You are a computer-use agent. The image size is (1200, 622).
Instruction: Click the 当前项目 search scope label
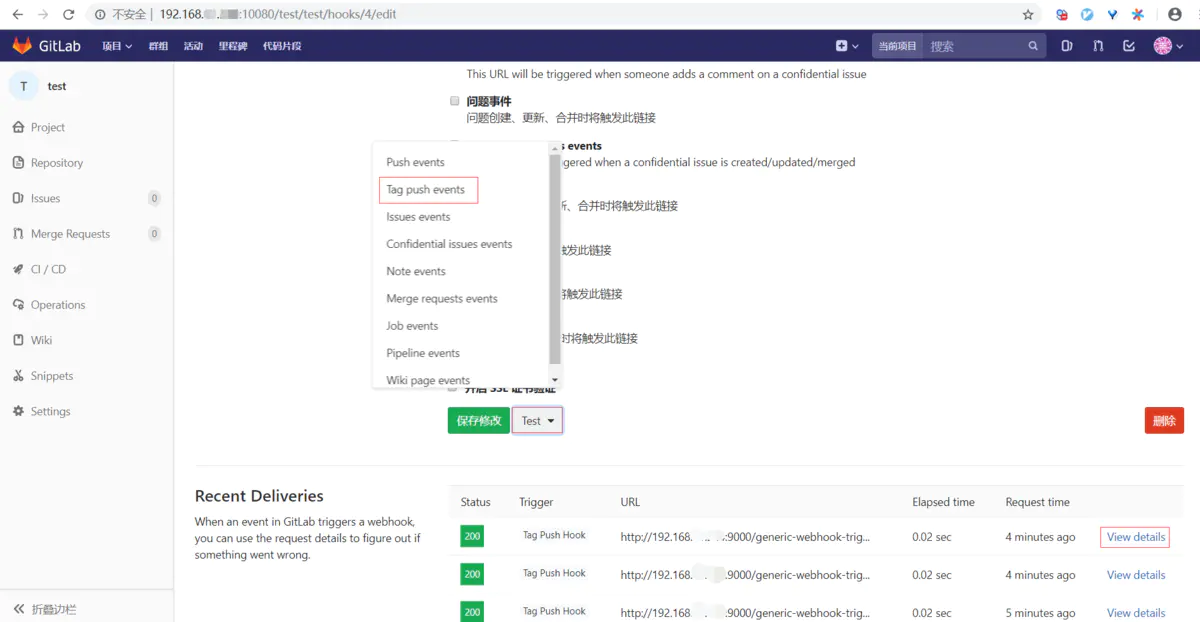tap(897, 46)
